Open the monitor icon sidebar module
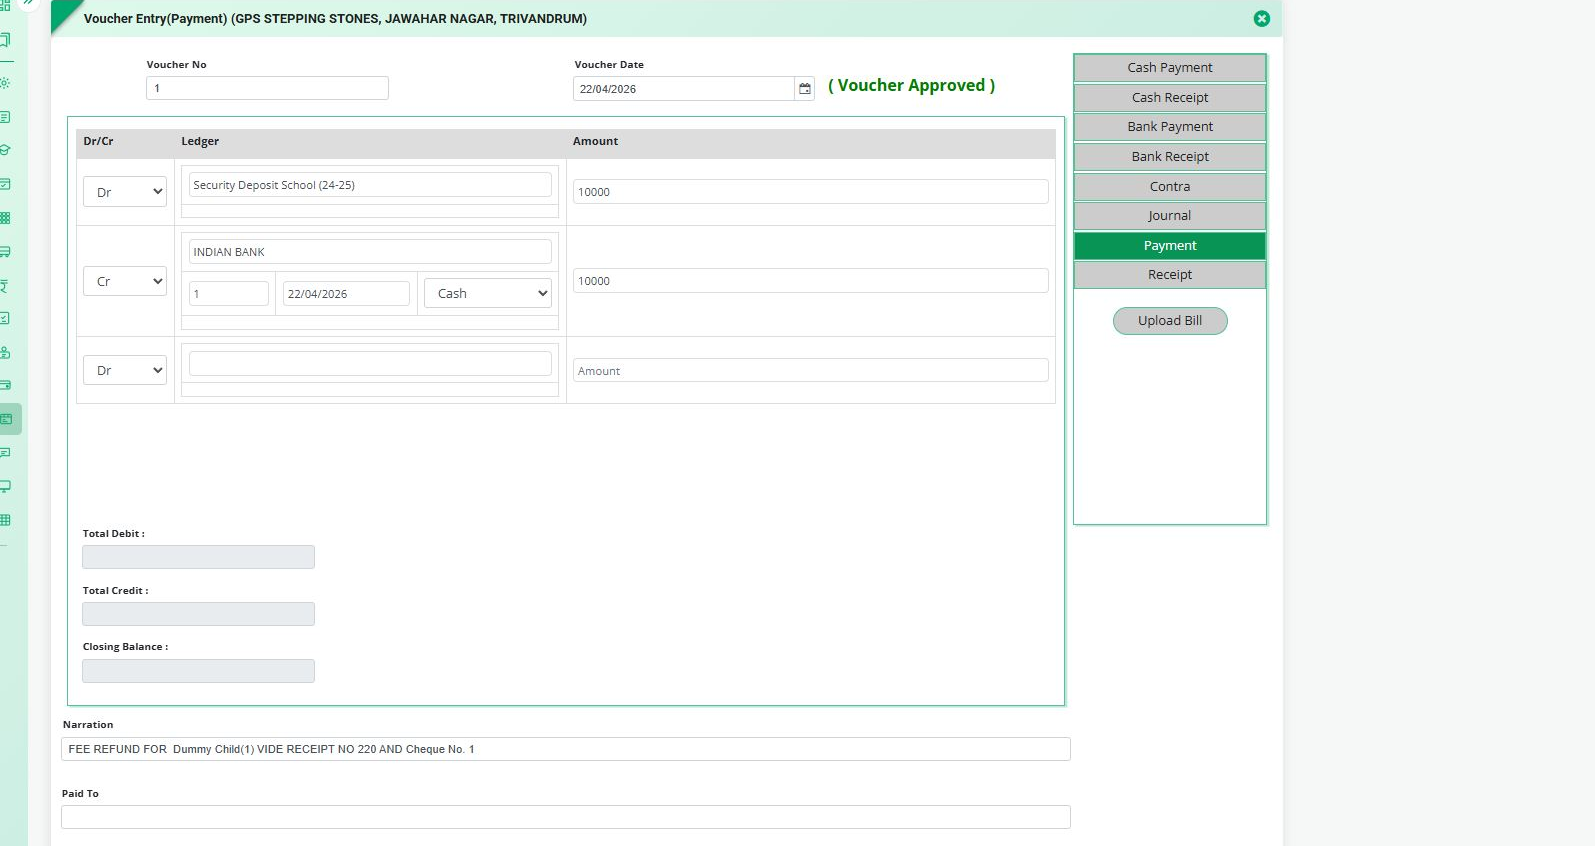1595x846 pixels. pos(5,486)
